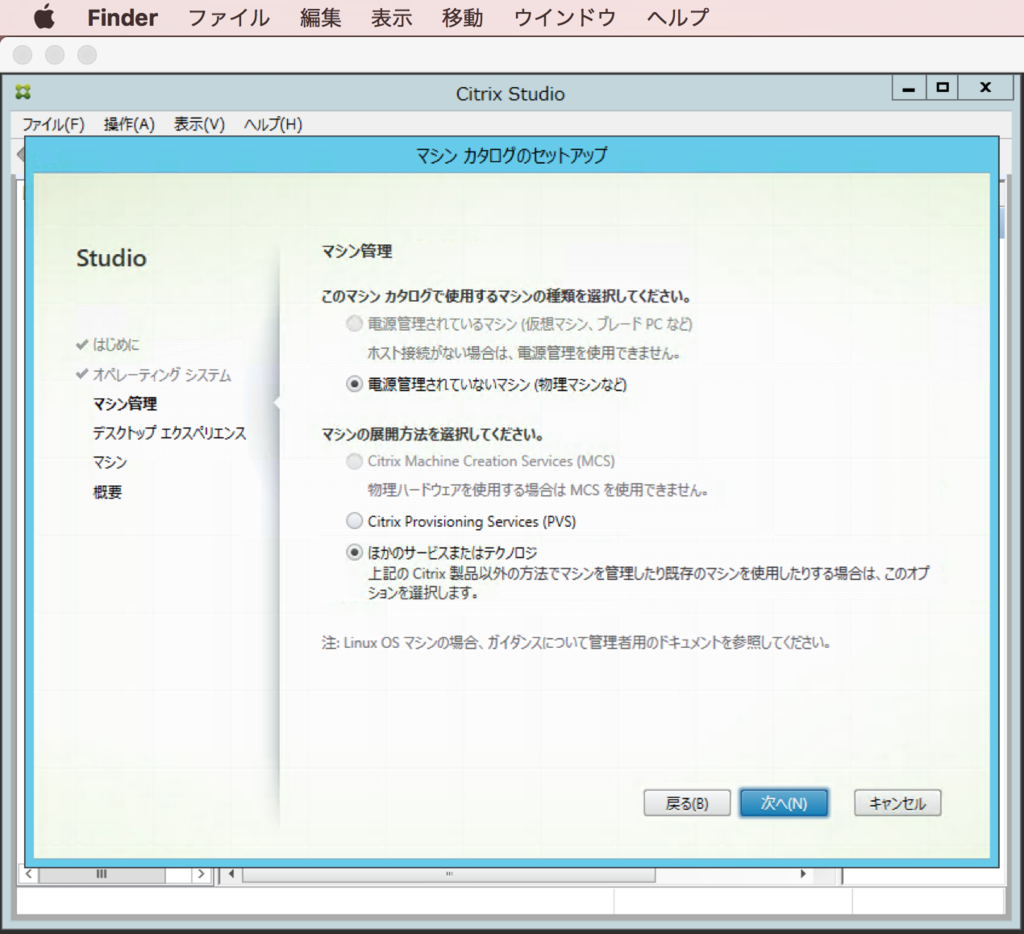Click the マシン カタログのセットアップ dialog title

pyautogui.click(x=511, y=155)
